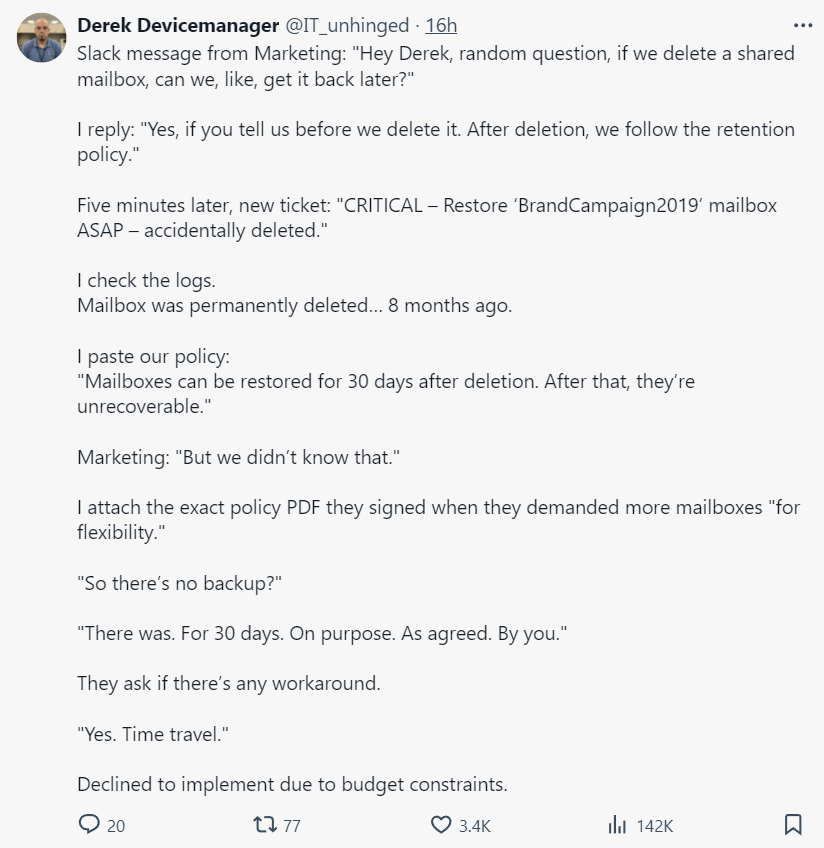Click the opening 'Slack message from Marketing' paragraph
This screenshot has width=824, height=848.
pyautogui.click(x=436, y=66)
